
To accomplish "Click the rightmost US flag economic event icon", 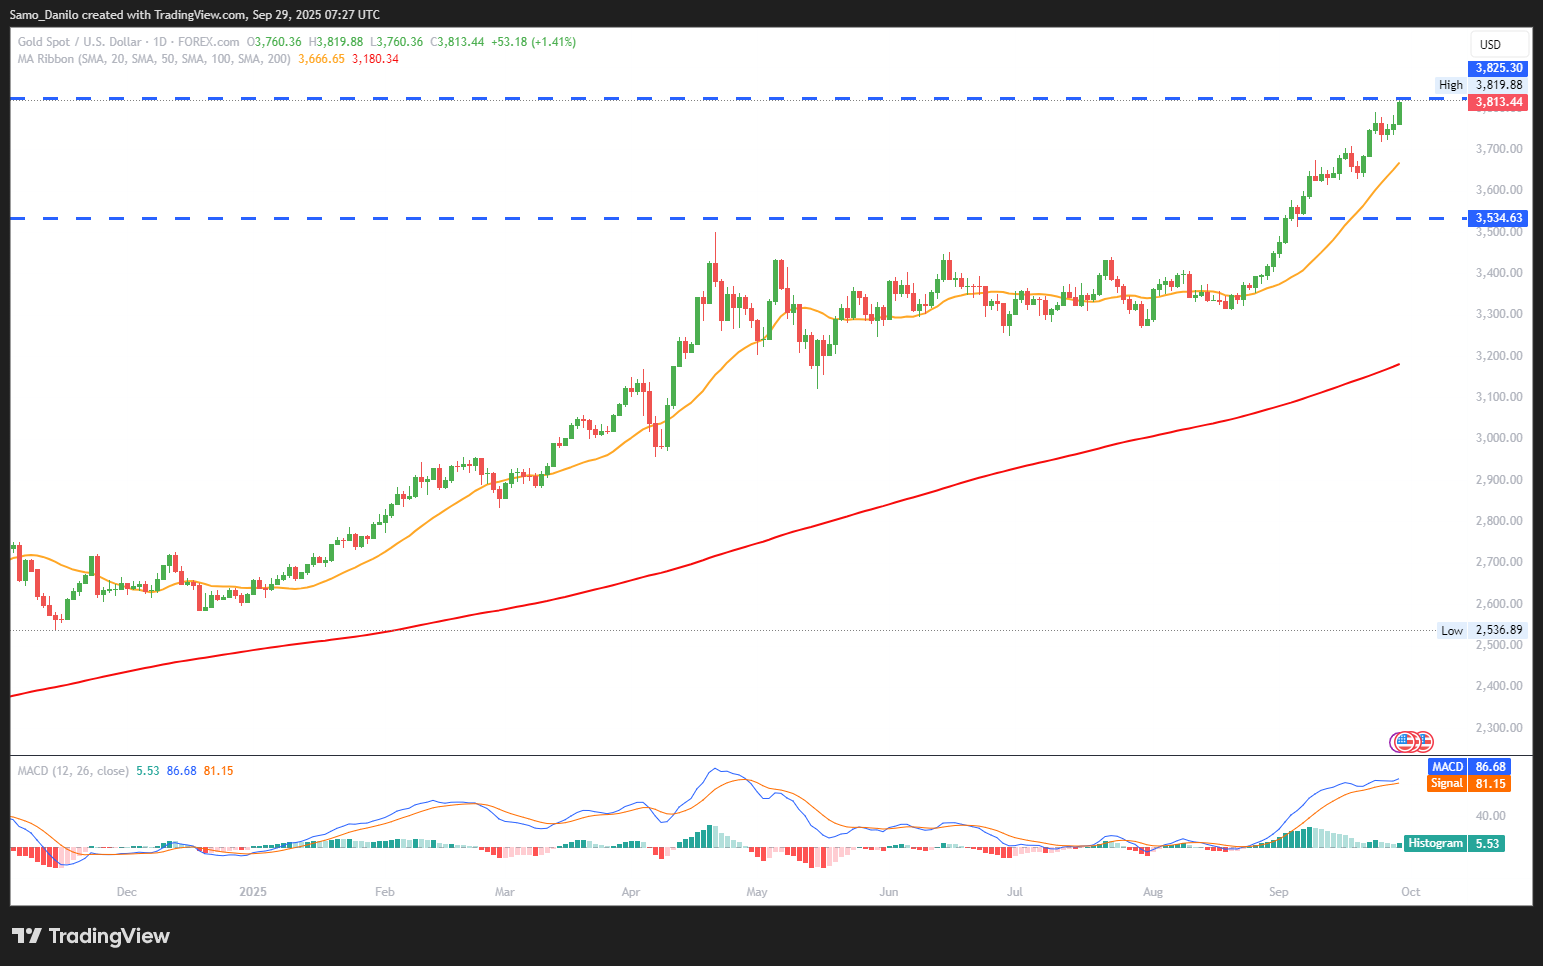I will pyautogui.click(x=1424, y=742).
